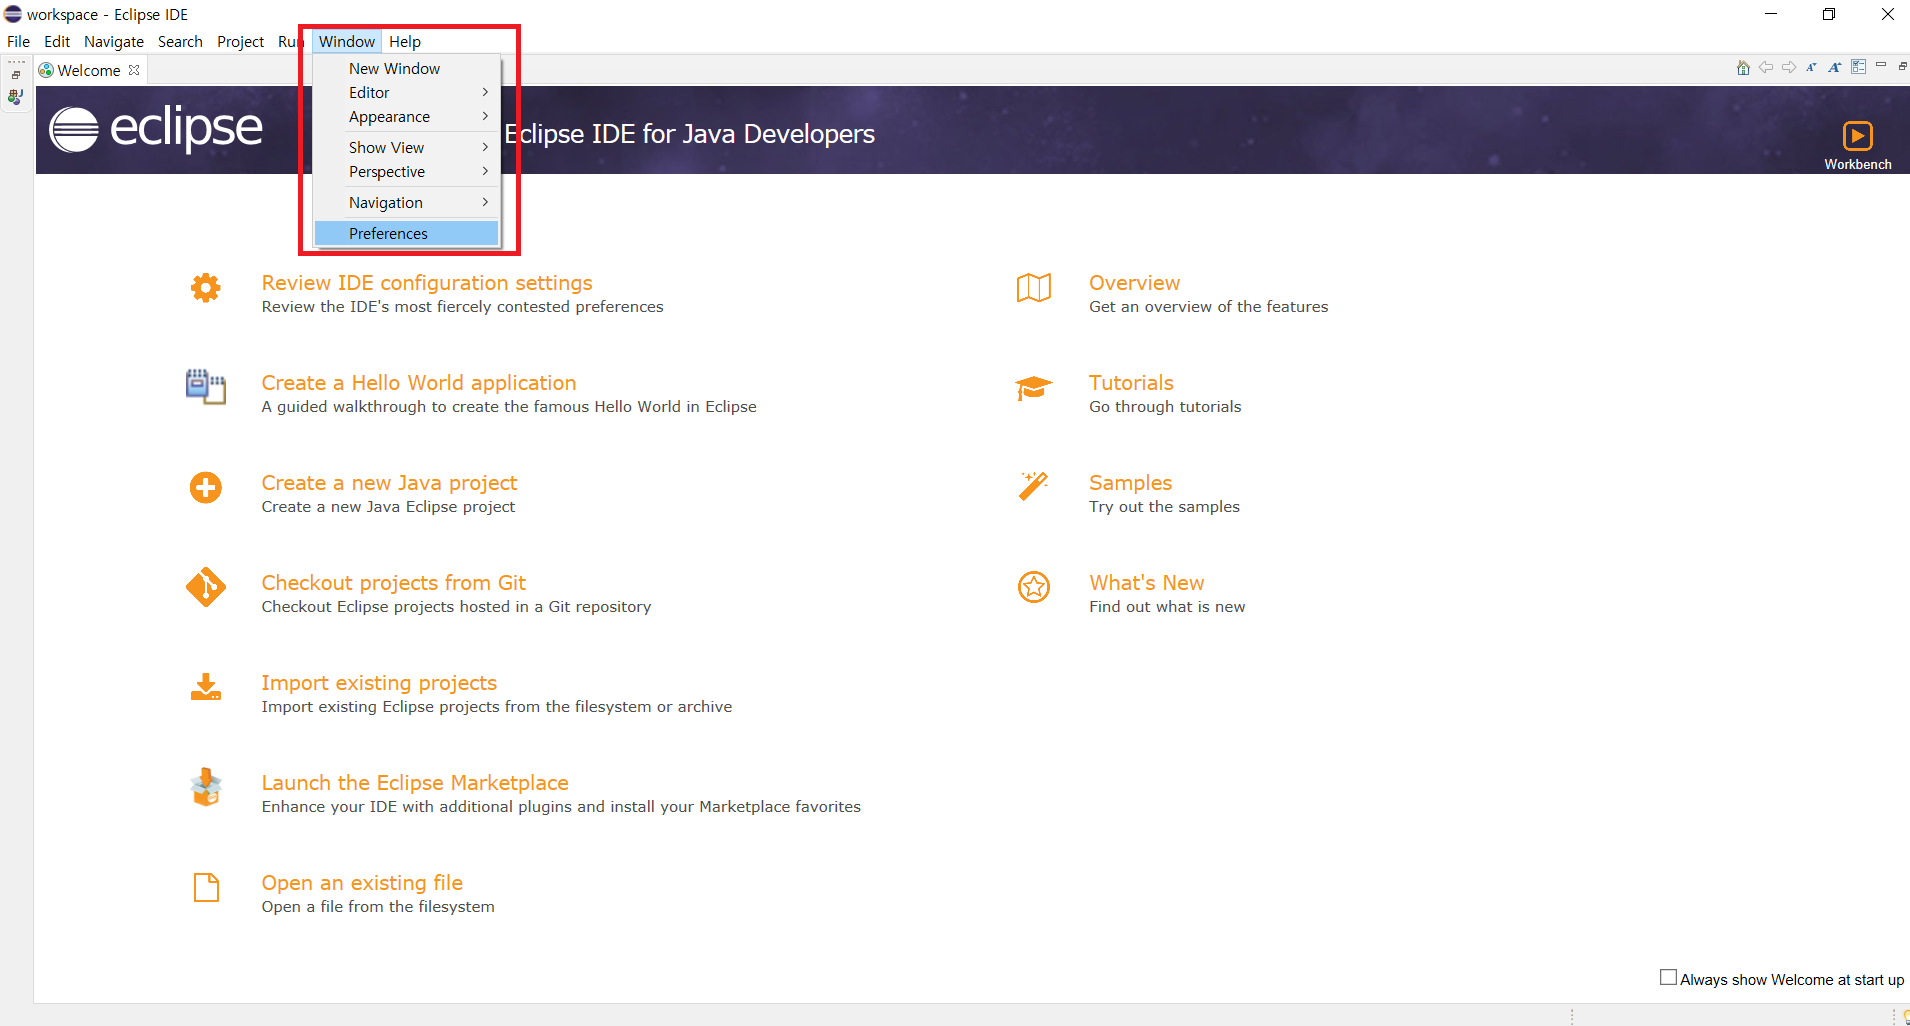
Task: Click the Git diamond icon
Action: click(206, 587)
